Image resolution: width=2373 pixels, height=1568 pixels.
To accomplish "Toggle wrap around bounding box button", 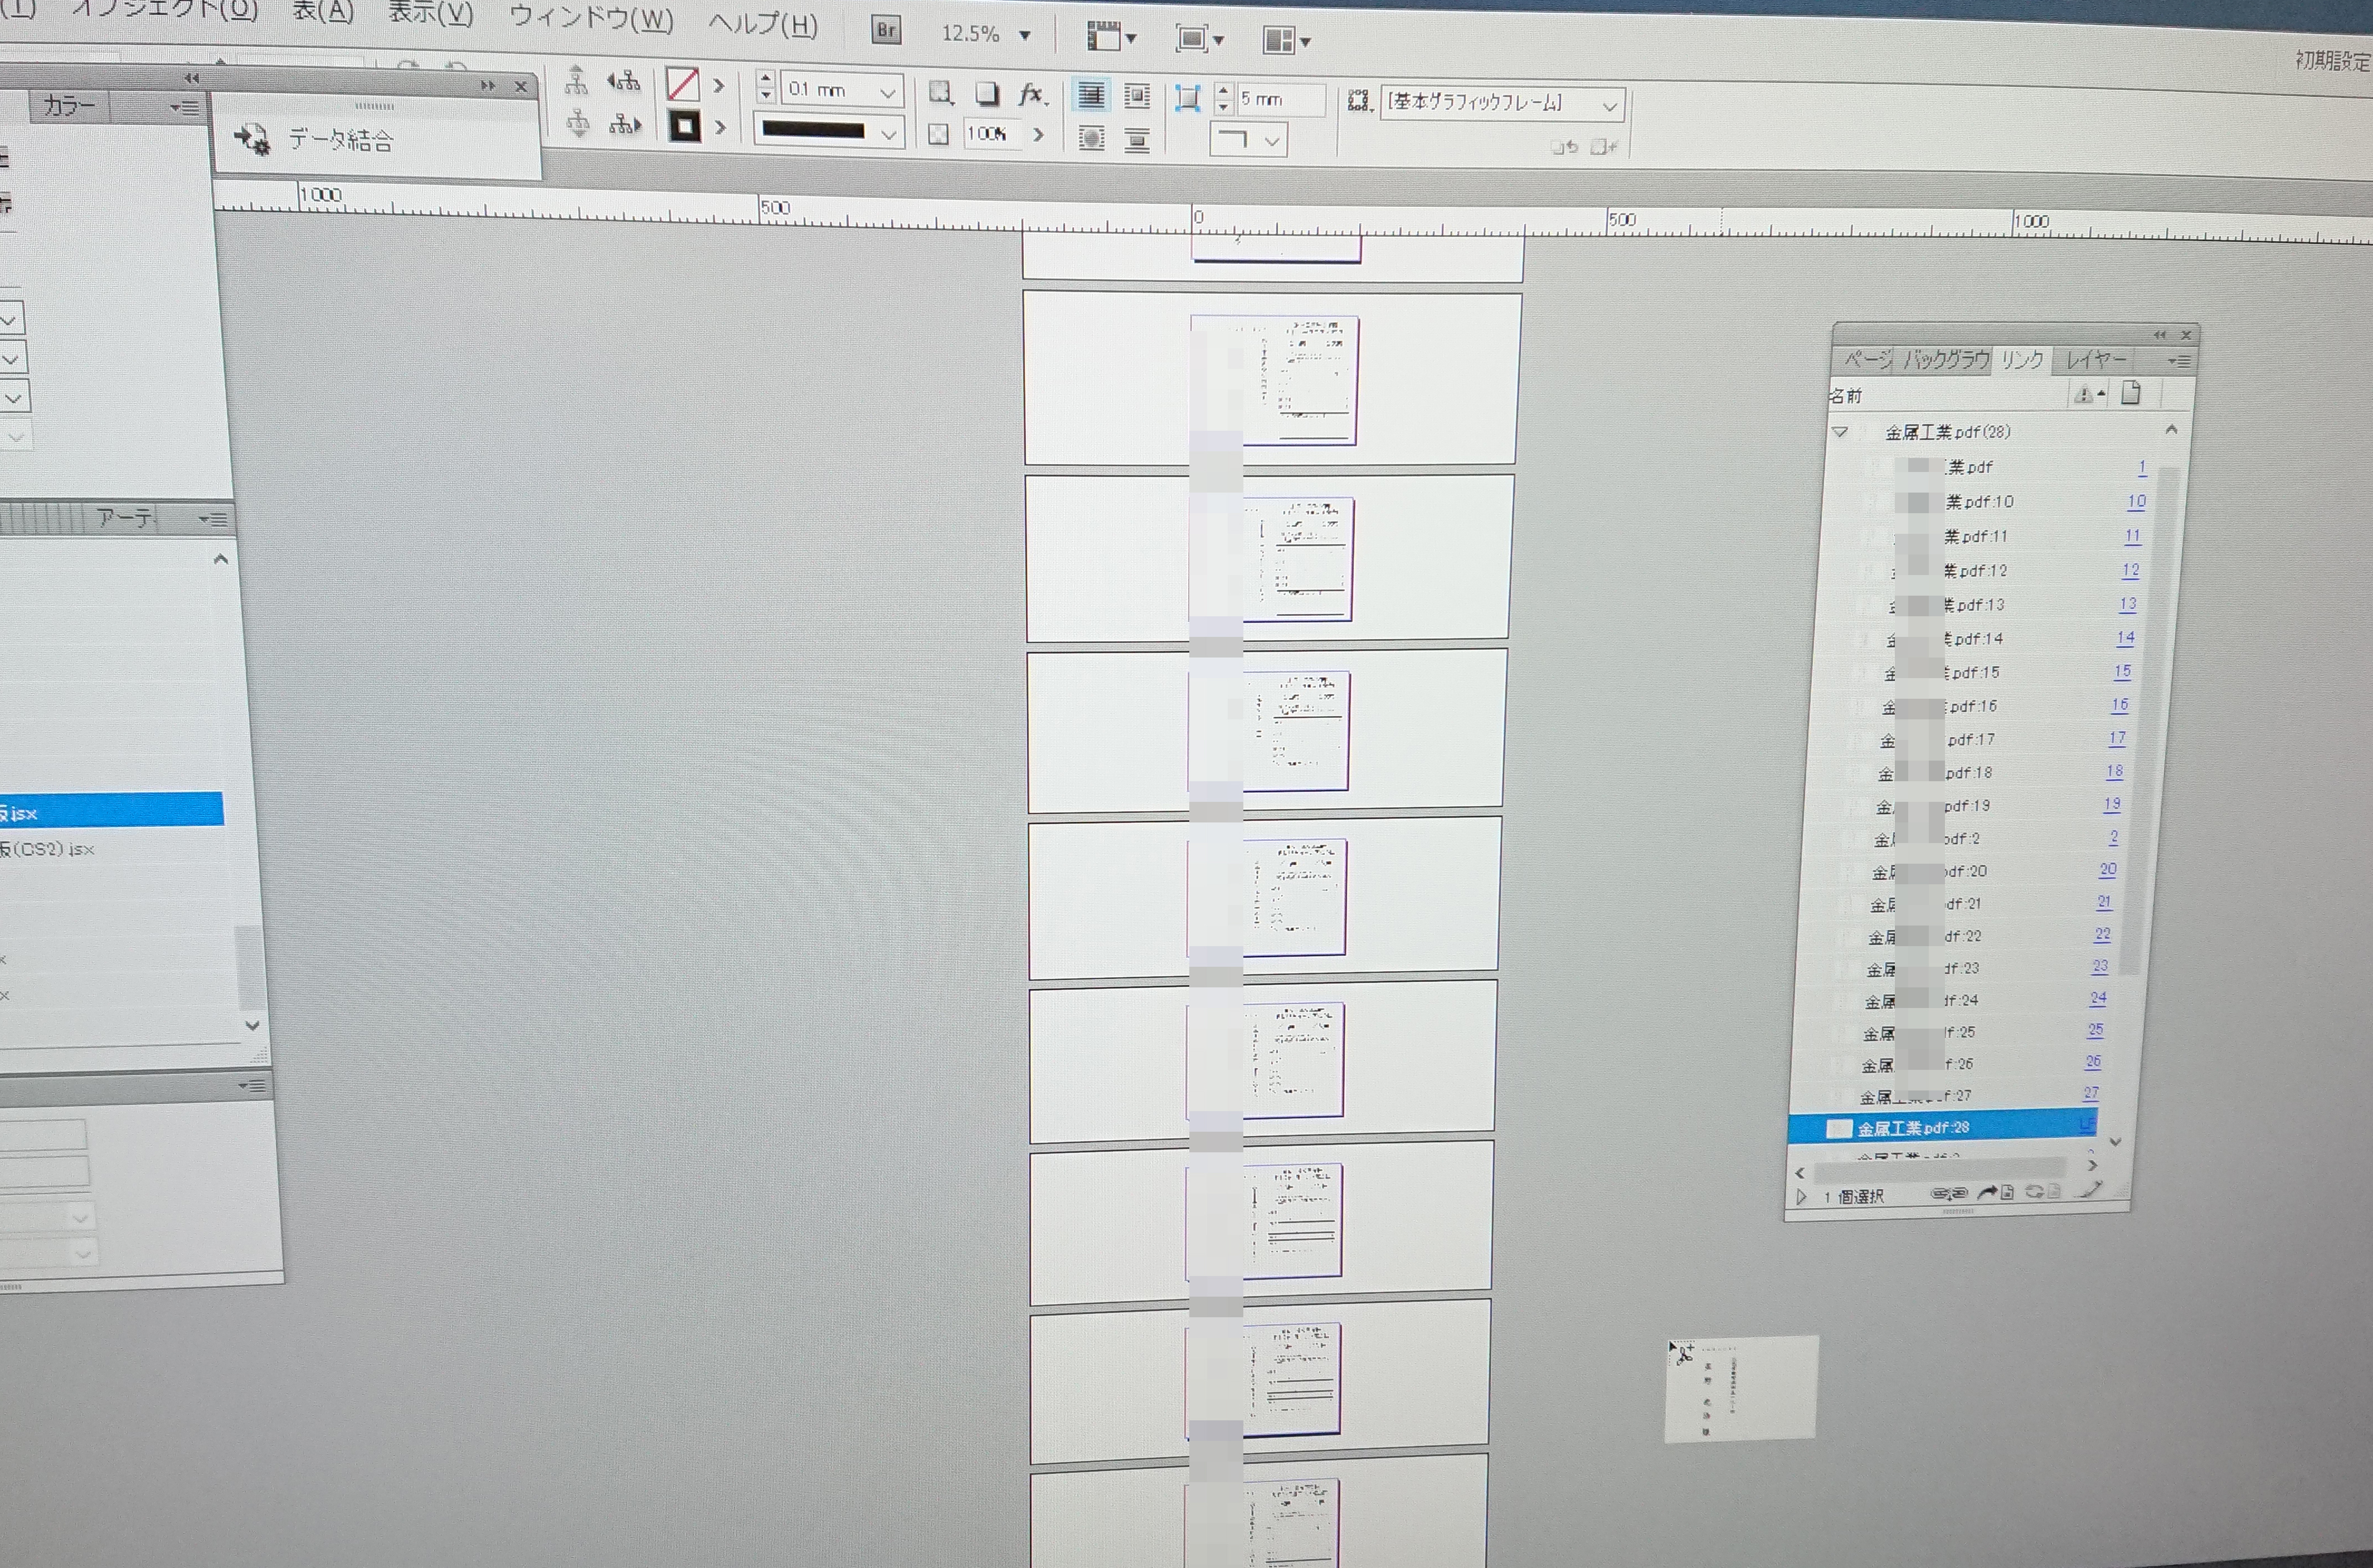I will pos(1137,96).
